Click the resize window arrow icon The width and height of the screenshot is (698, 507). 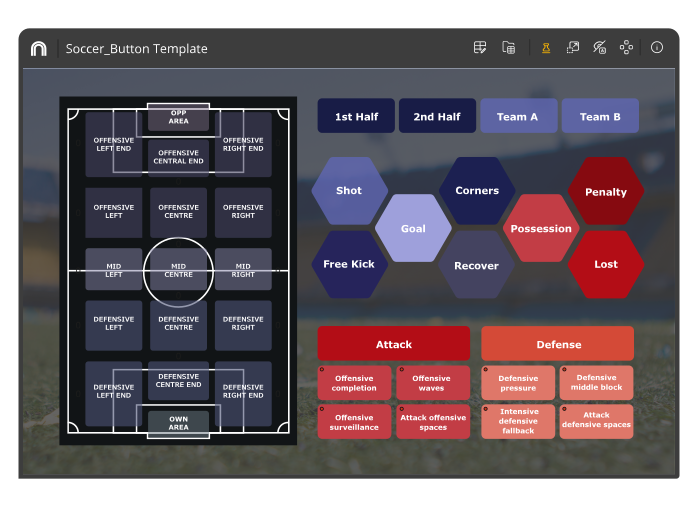pyautogui.click(x=572, y=47)
